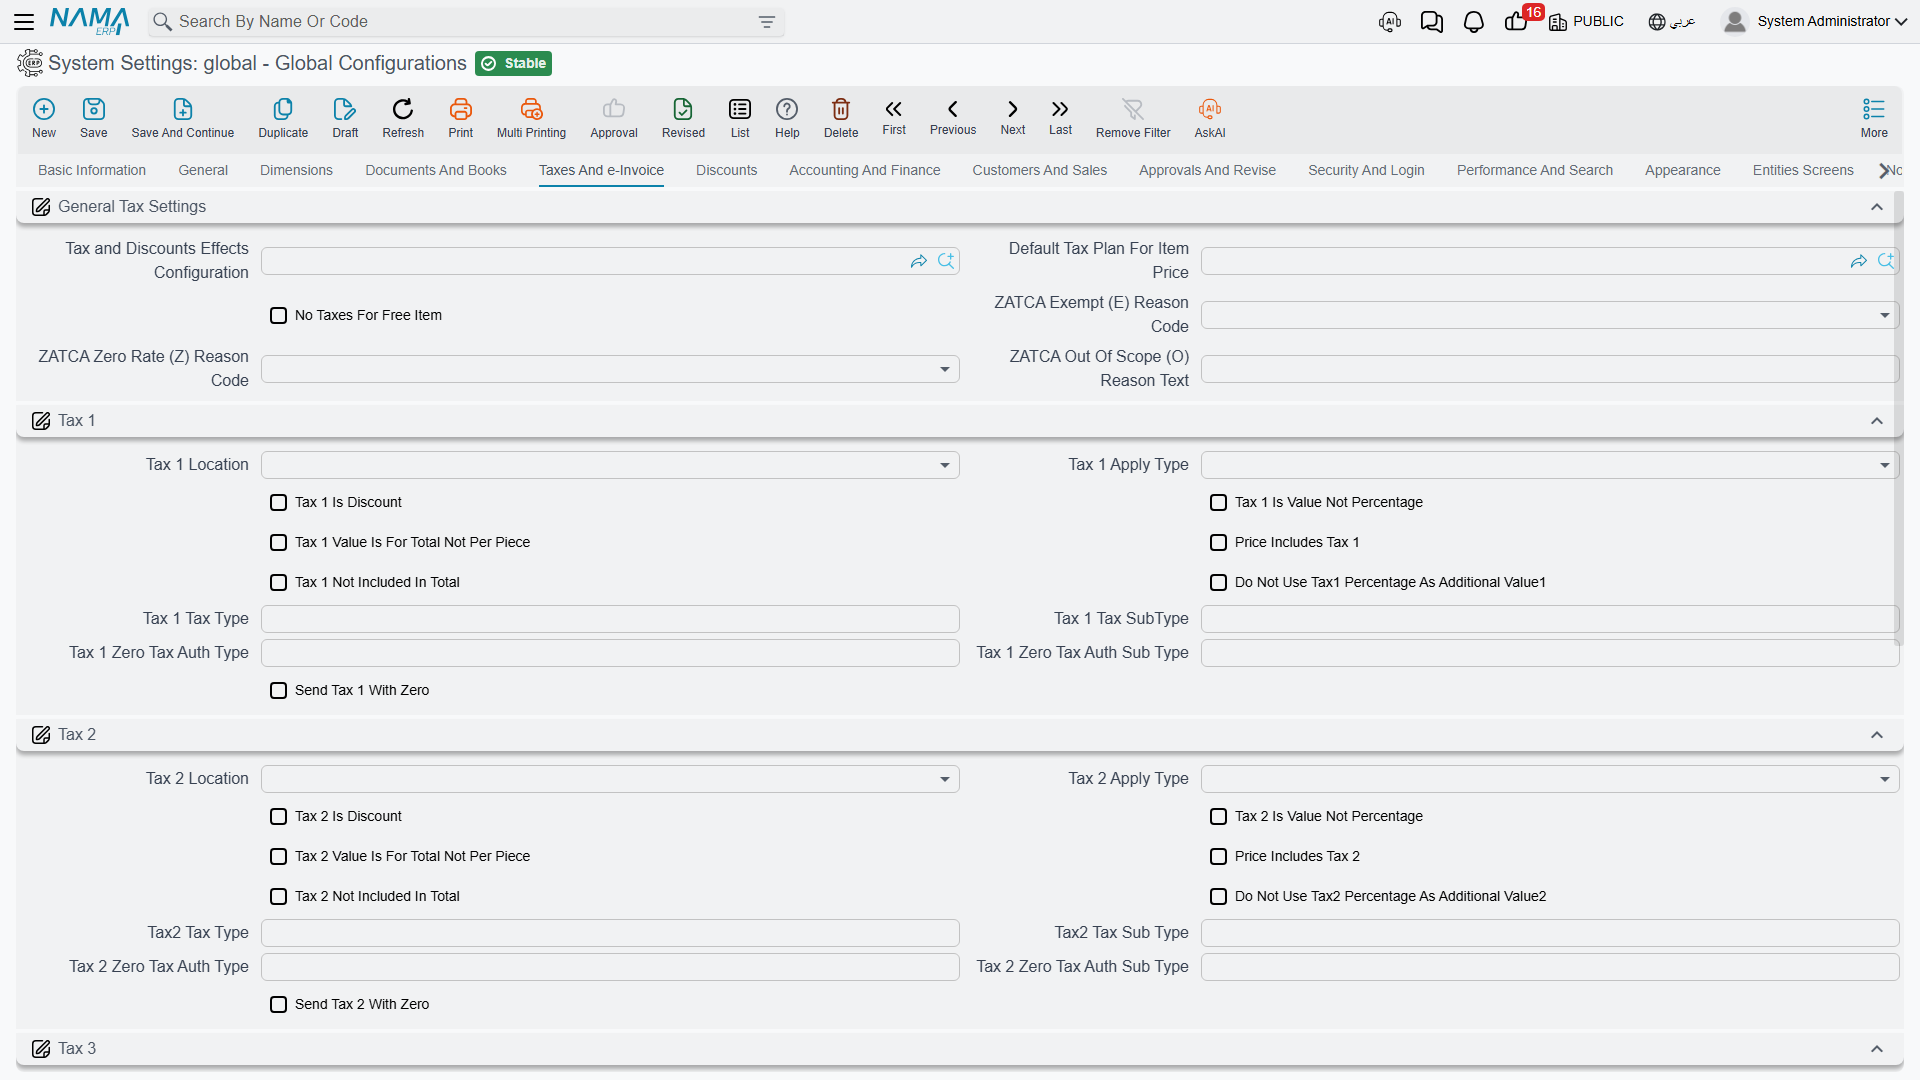The height and width of the screenshot is (1080, 1920).
Task: Click the PUBLIC company selector
Action: pos(1586,22)
